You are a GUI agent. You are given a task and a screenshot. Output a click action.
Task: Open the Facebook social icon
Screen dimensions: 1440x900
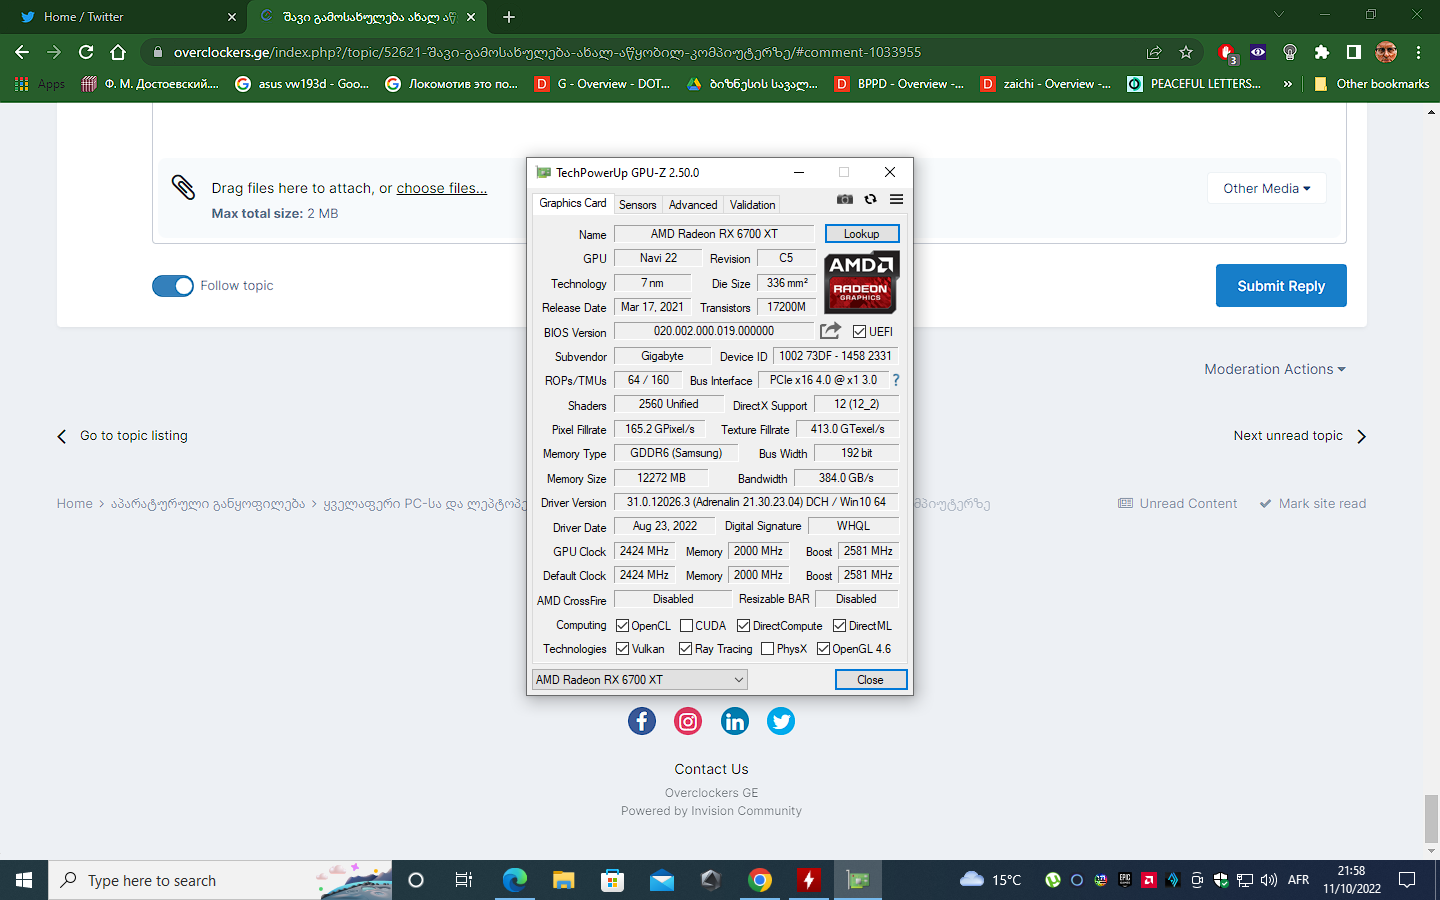tap(642, 721)
